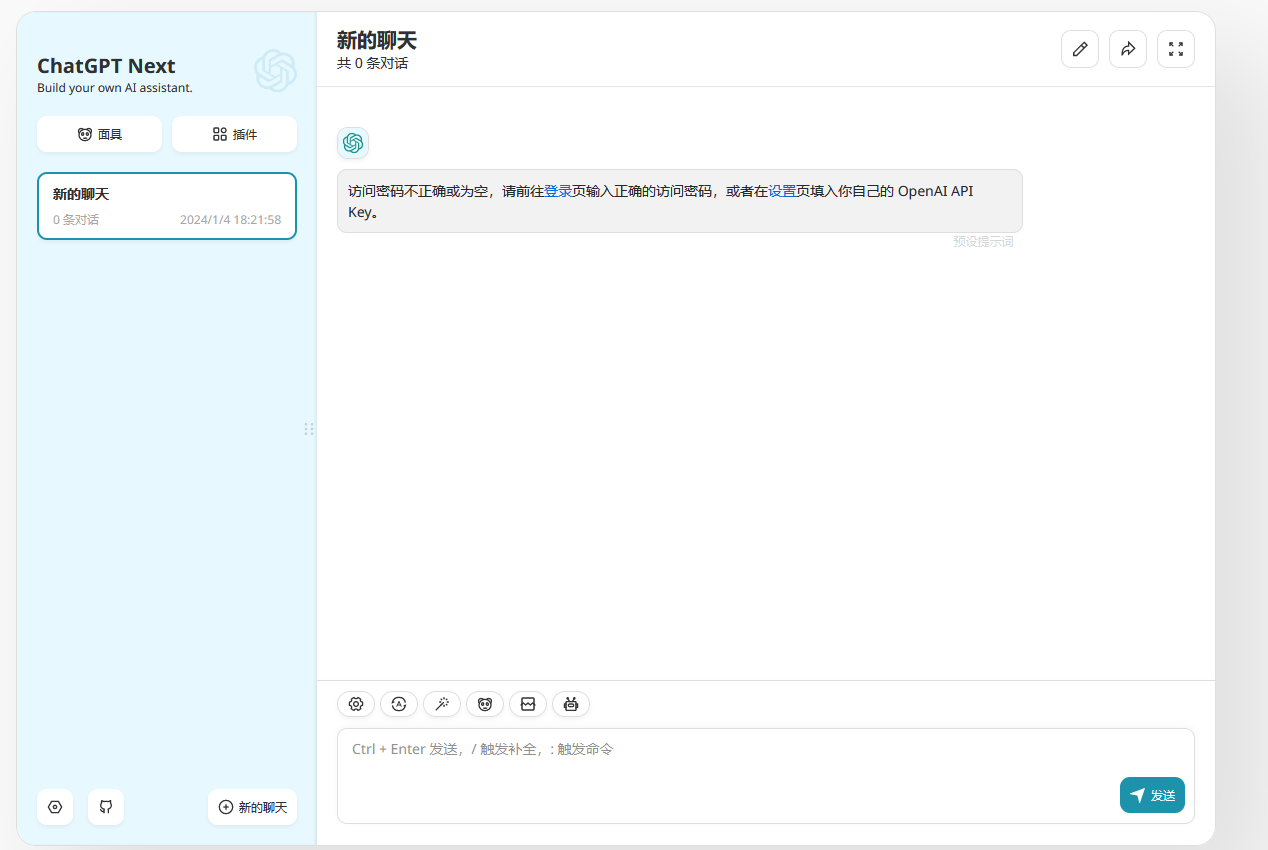Open settings via hexagon icon in sidebar

pos(55,807)
